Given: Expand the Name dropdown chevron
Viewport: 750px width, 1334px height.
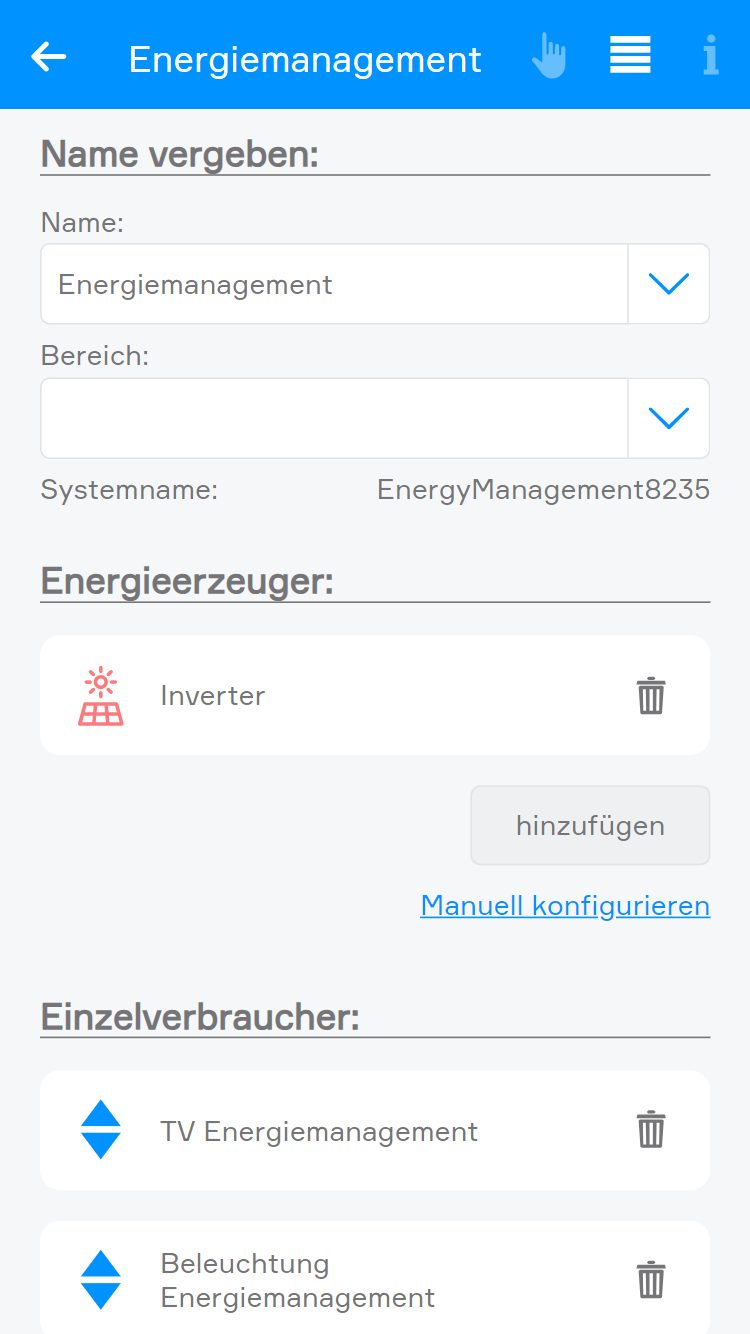Looking at the screenshot, I should coord(668,284).
